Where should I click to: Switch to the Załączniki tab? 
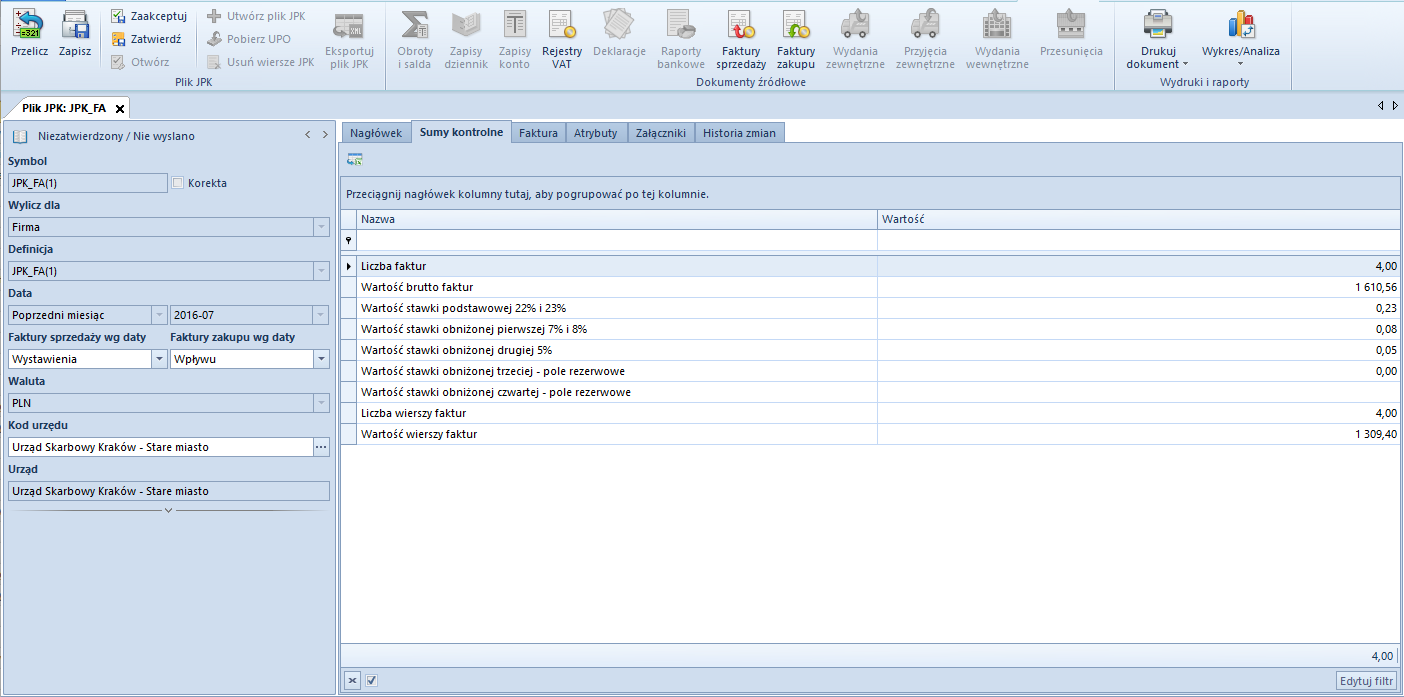point(660,132)
